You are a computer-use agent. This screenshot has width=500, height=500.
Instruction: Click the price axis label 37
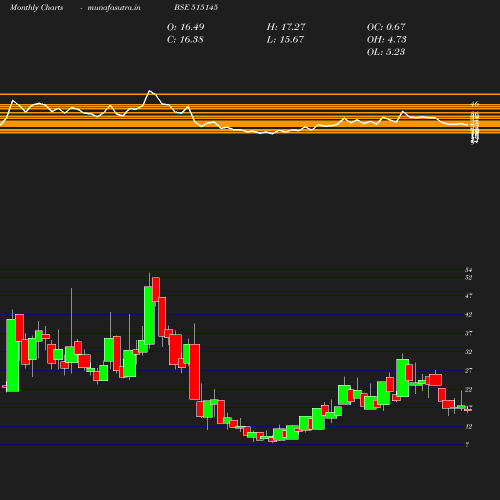(x=468, y=333)
